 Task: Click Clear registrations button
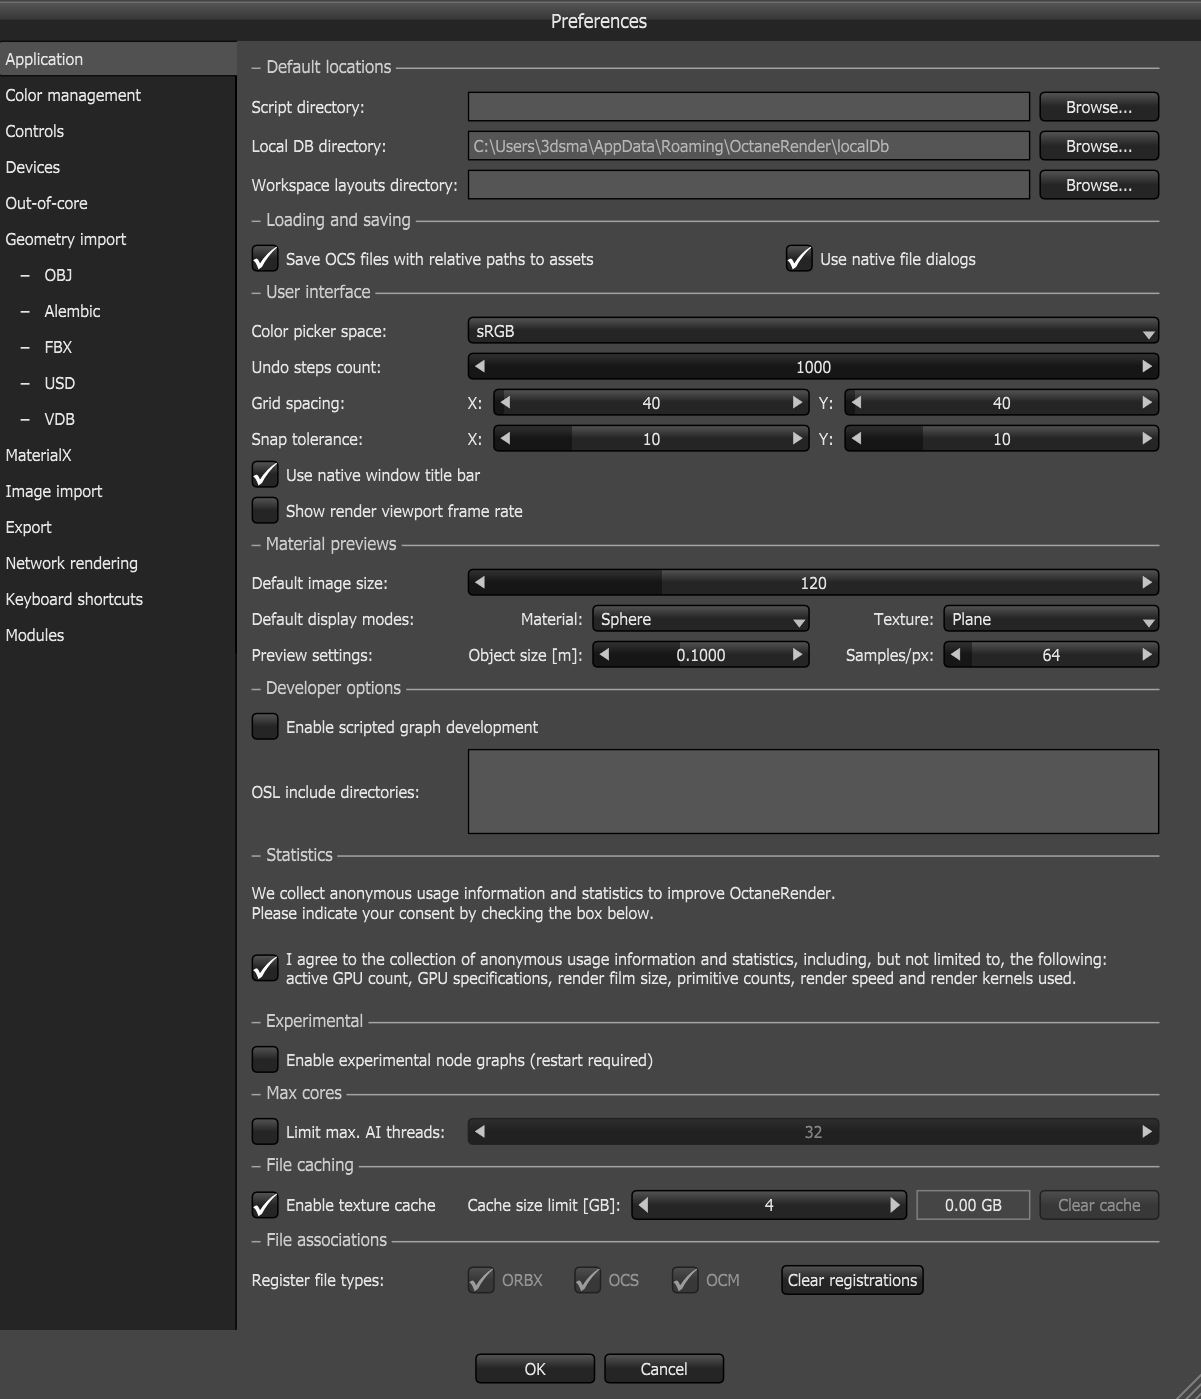852,1280
